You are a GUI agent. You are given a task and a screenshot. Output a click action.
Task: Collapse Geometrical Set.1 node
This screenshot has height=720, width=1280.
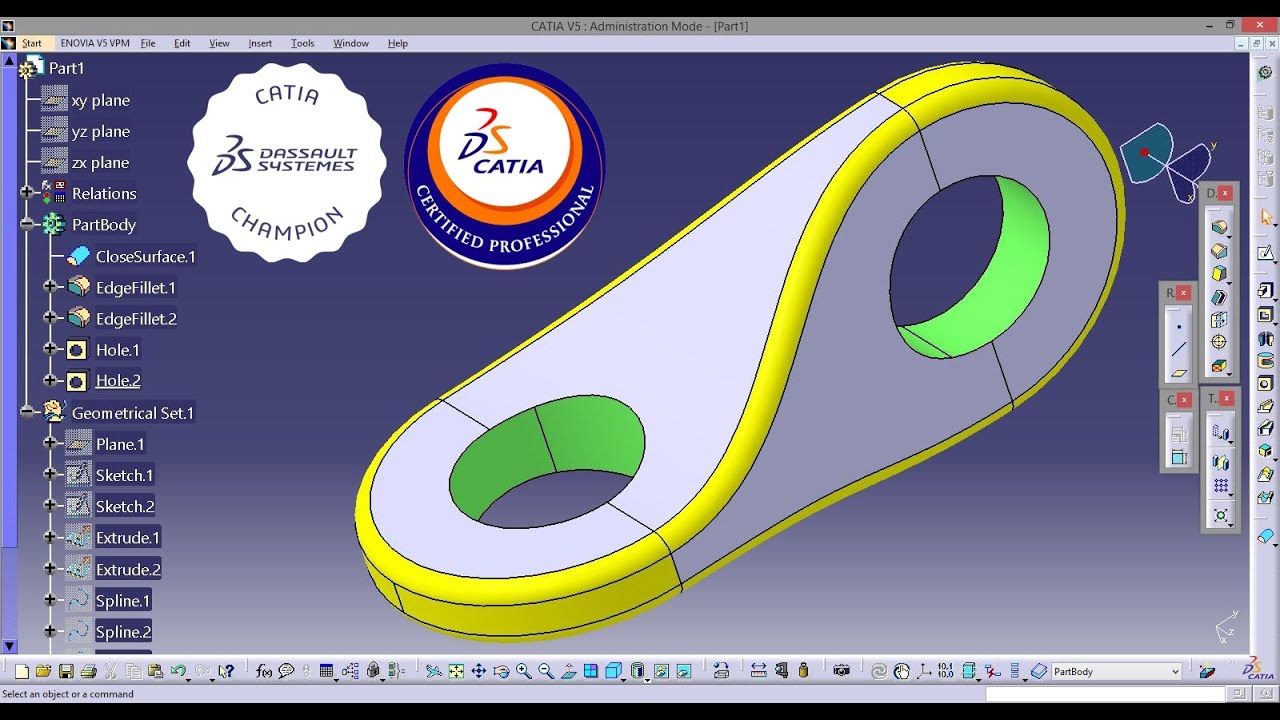(27, 412)
